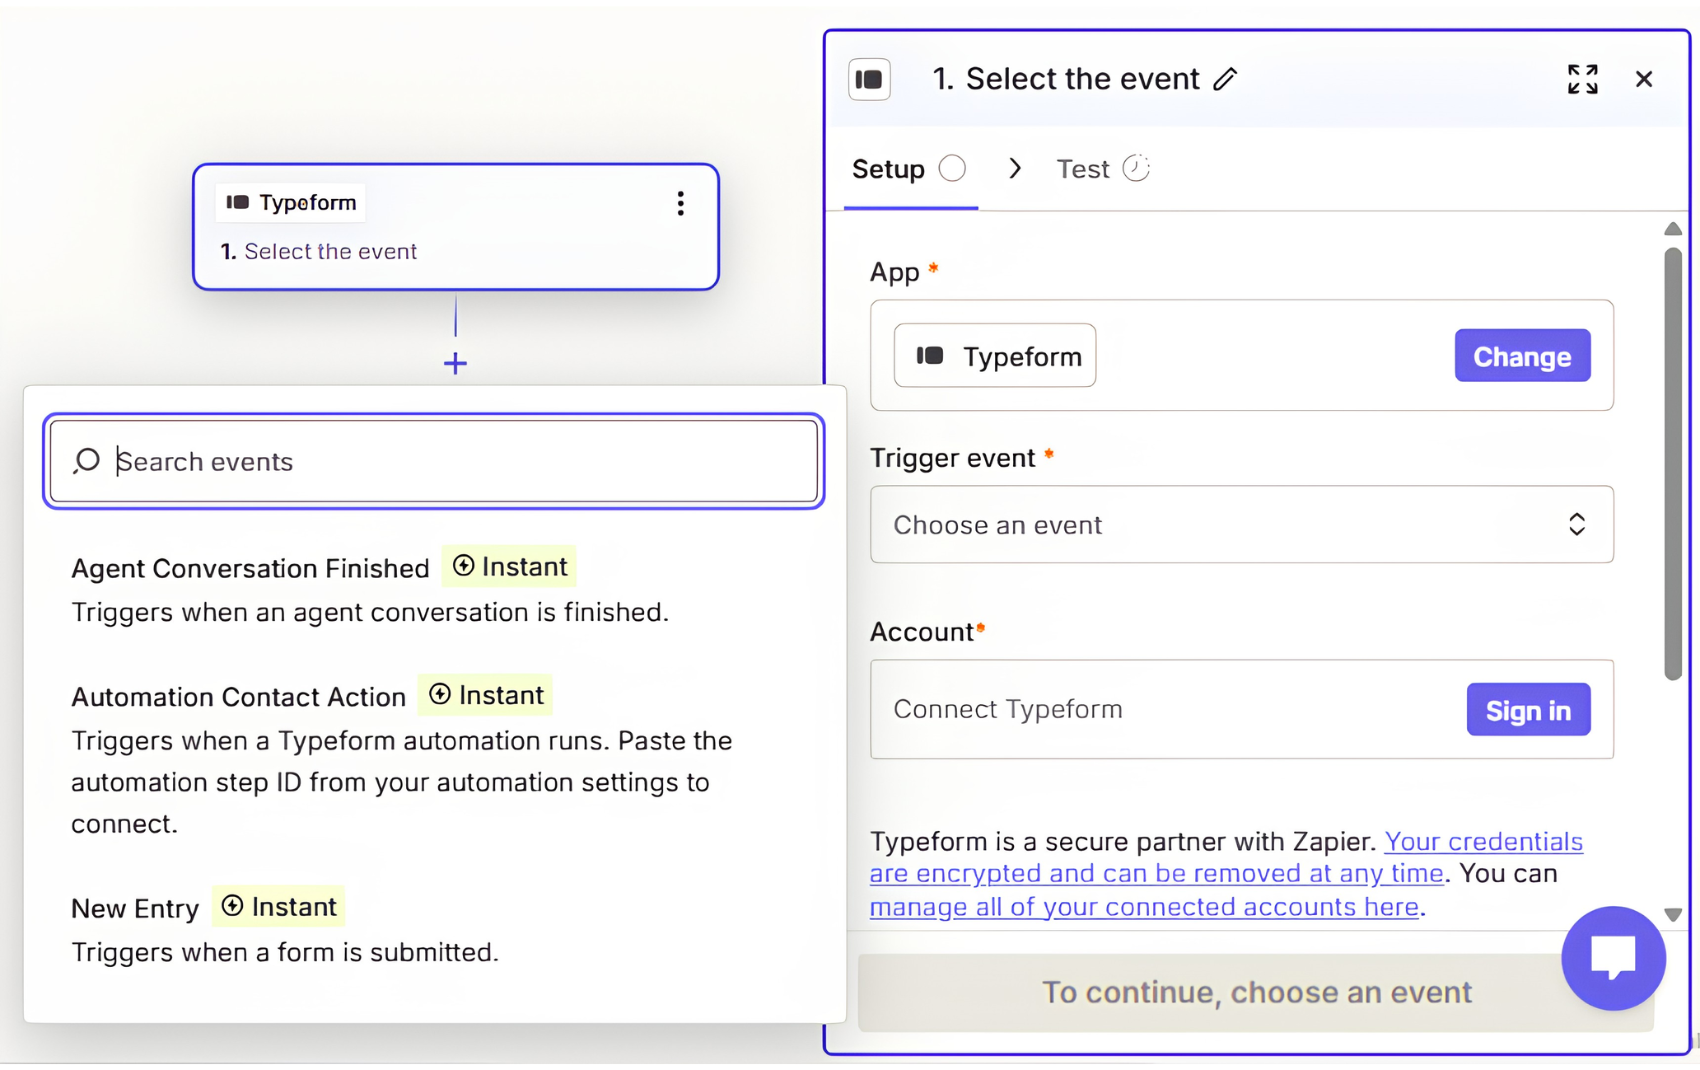1700x1070 pixels.
Task: Click the To continue, choose an event button
Action: click(x=1256, y=992)
